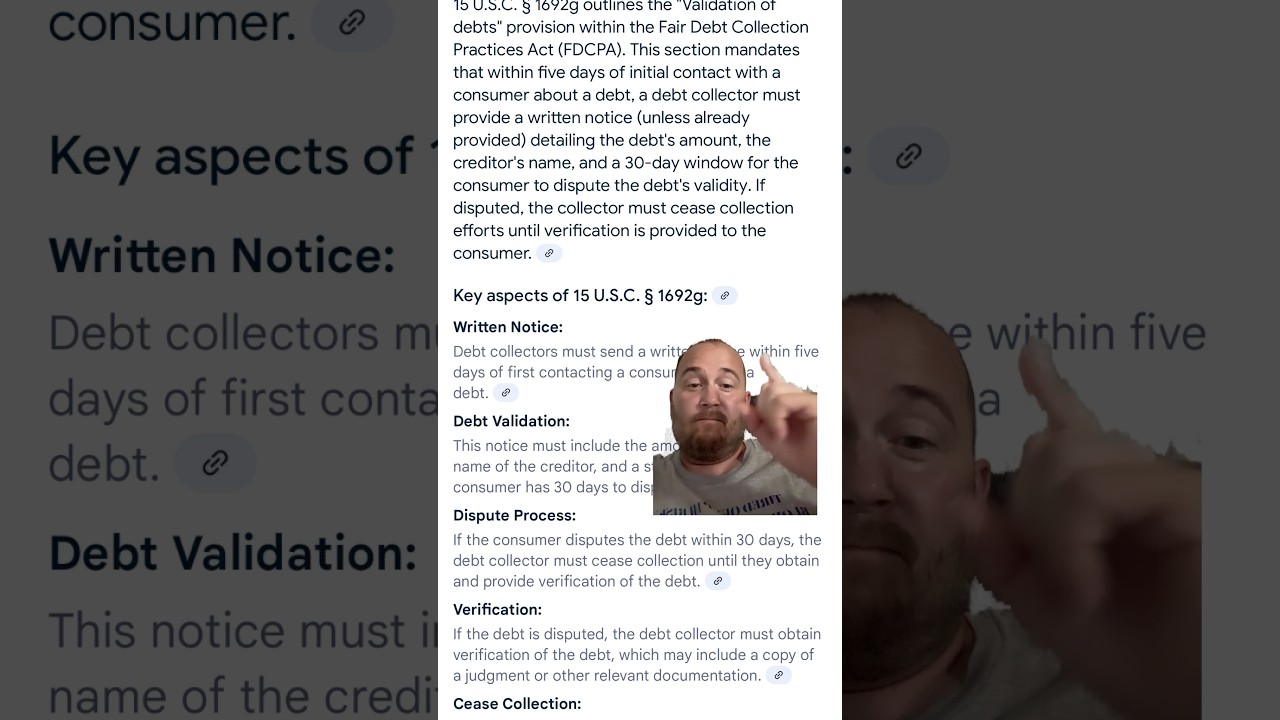1280x720 pixels.
Task: Click the large blurred link icon after 'debt.'
Action: [x=215, y=463]
